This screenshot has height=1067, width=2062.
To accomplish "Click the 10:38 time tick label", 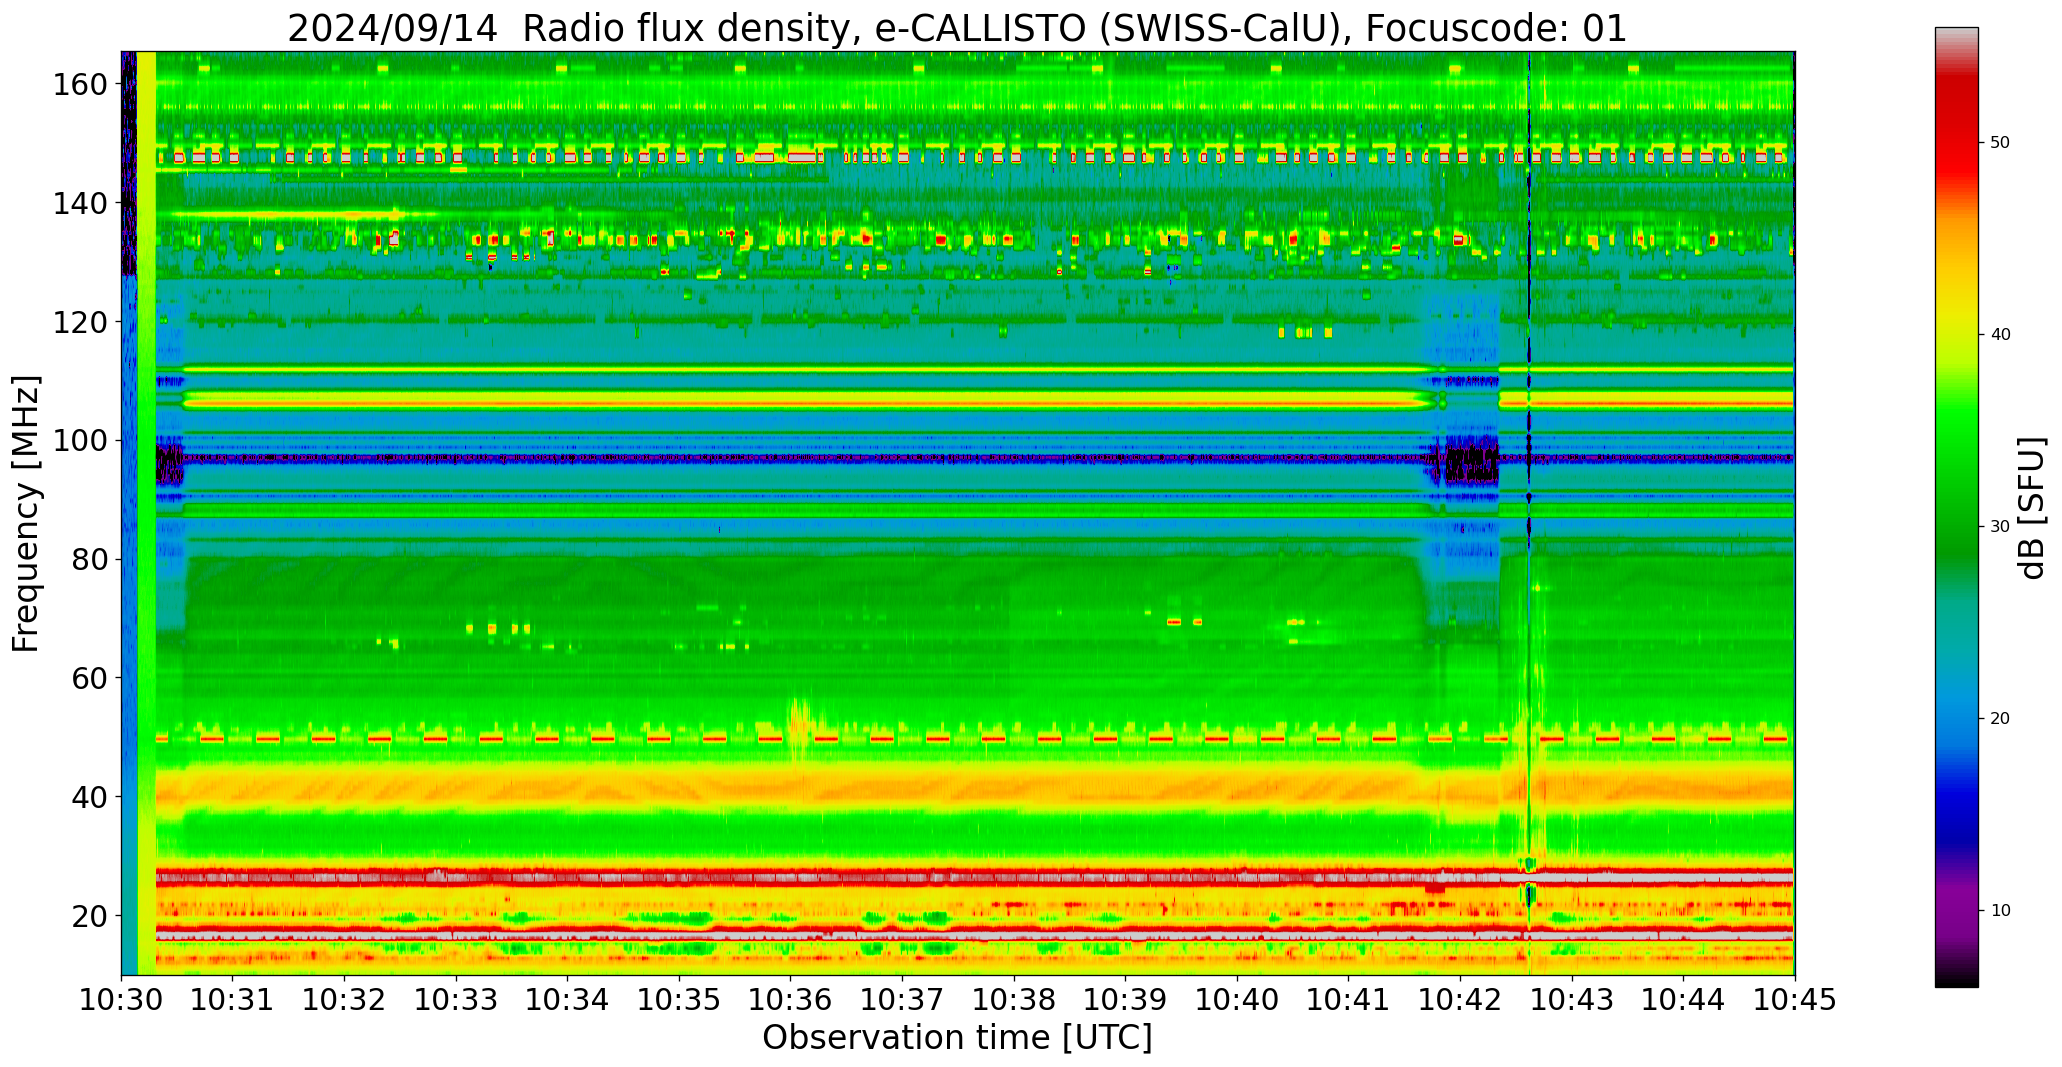I will click(1014, 1000).
